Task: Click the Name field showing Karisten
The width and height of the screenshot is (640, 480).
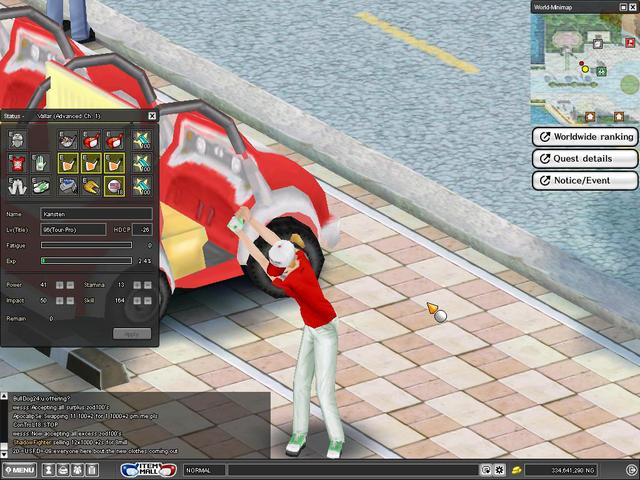Action: click(96, 214)
